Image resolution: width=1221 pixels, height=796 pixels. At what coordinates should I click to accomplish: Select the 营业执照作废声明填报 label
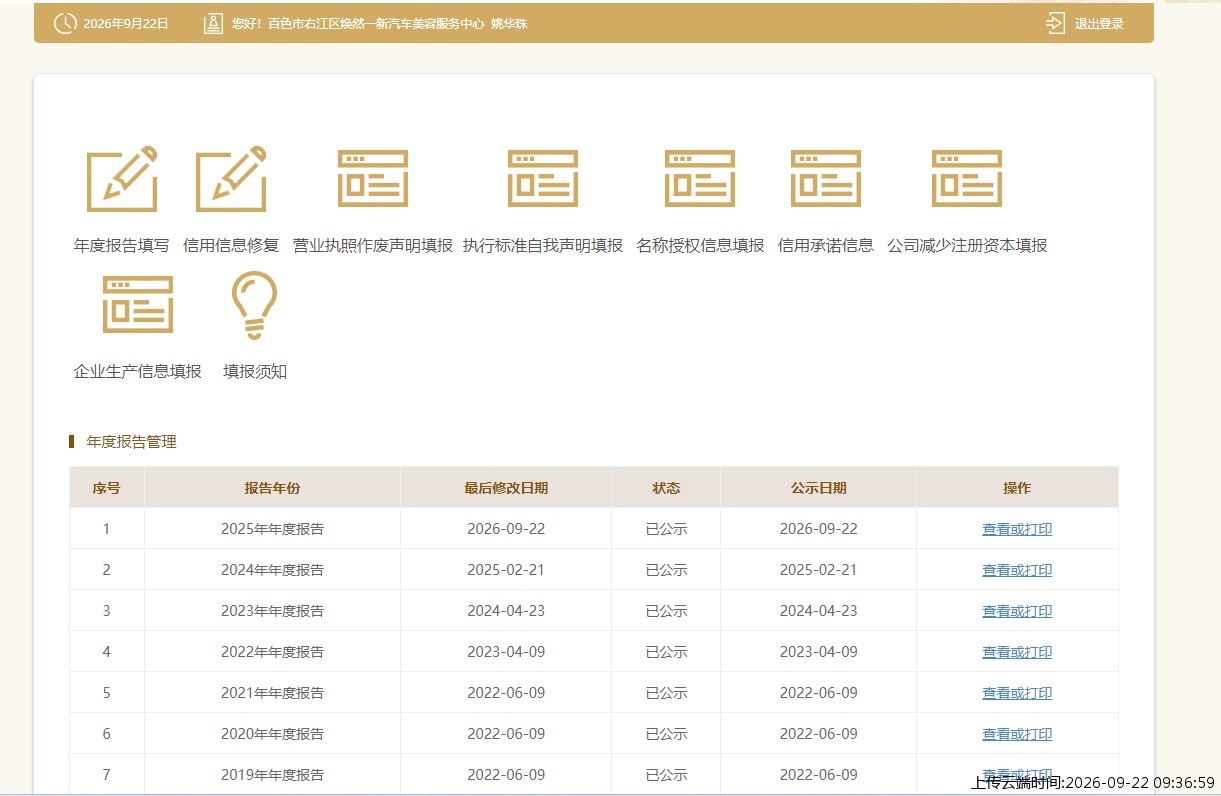click(x=373, y=245)
